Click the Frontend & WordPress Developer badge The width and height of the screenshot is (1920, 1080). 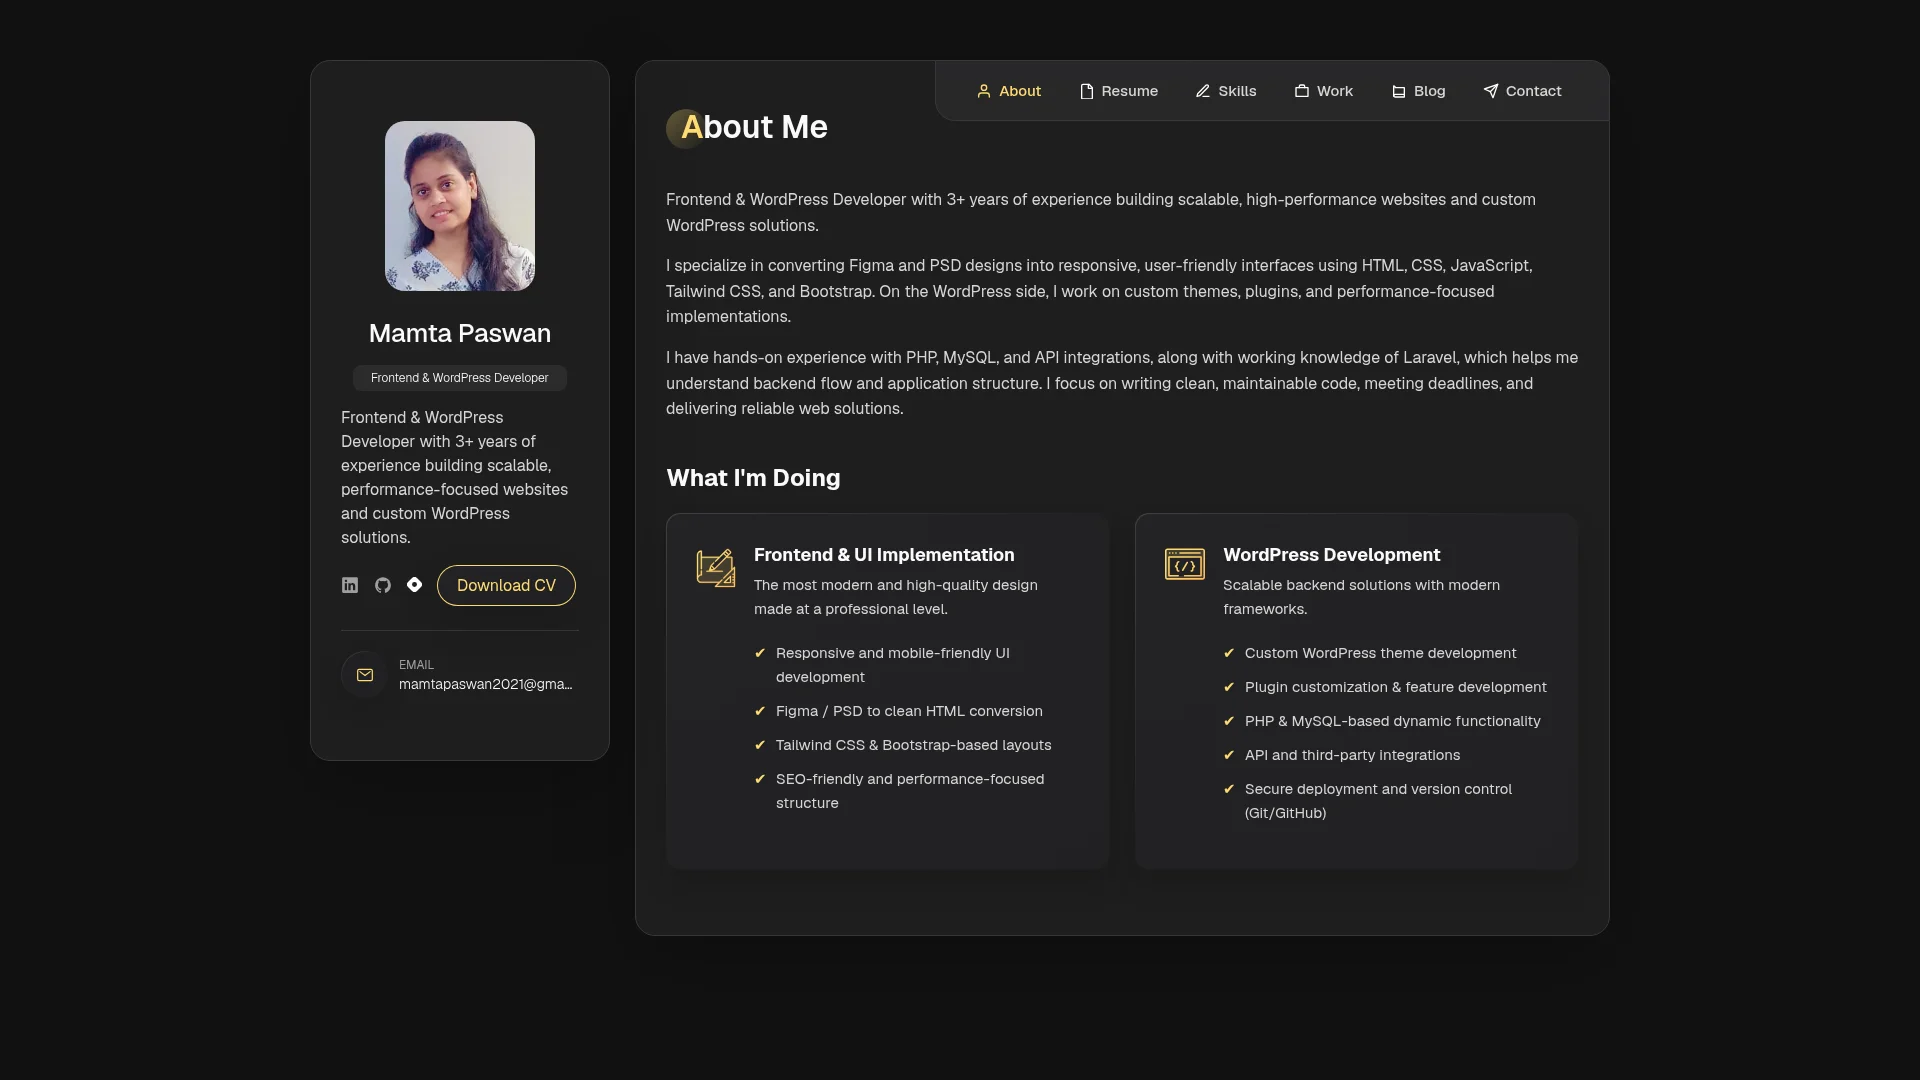coord(460,378)
